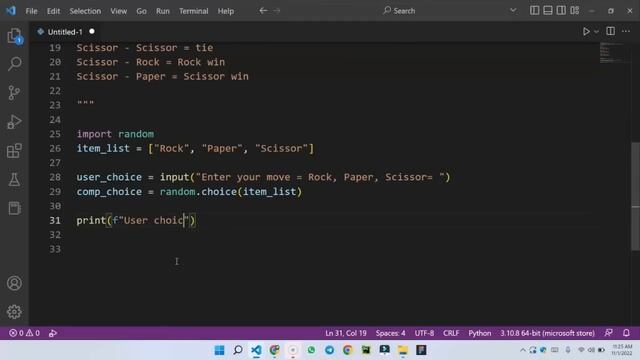Open the Edit menu

53,11
